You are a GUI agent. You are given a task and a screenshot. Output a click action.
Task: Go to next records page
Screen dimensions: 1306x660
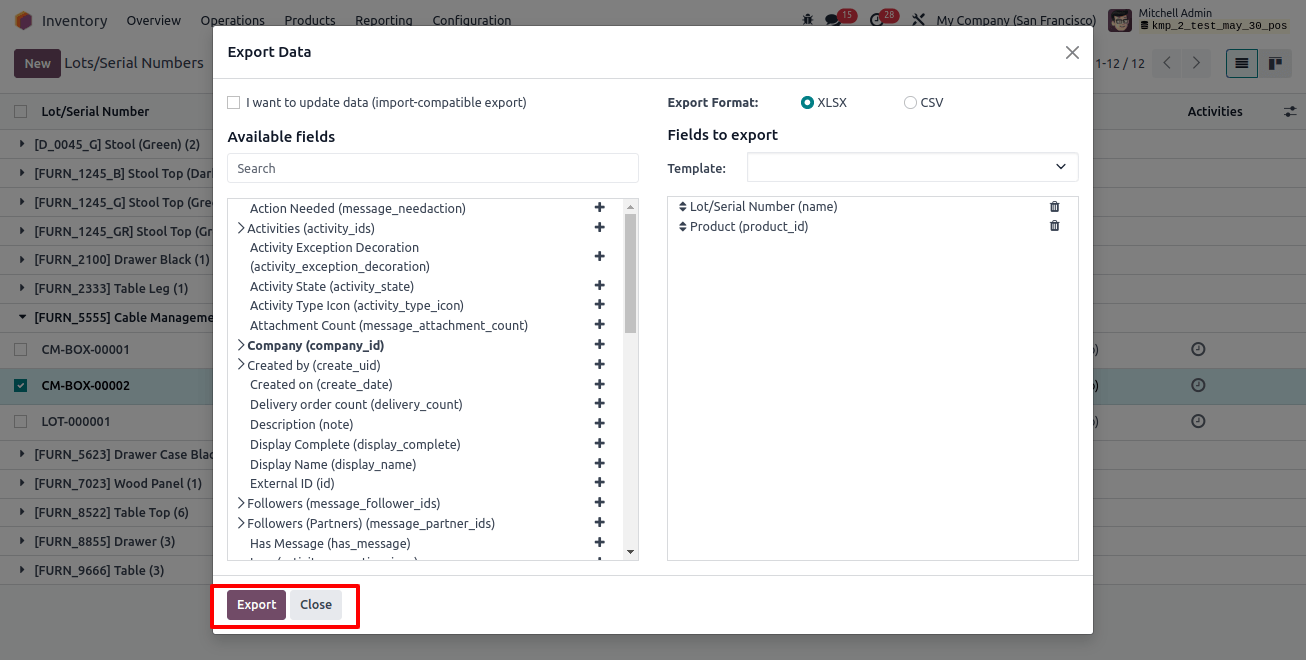(x=1196, y=63)
